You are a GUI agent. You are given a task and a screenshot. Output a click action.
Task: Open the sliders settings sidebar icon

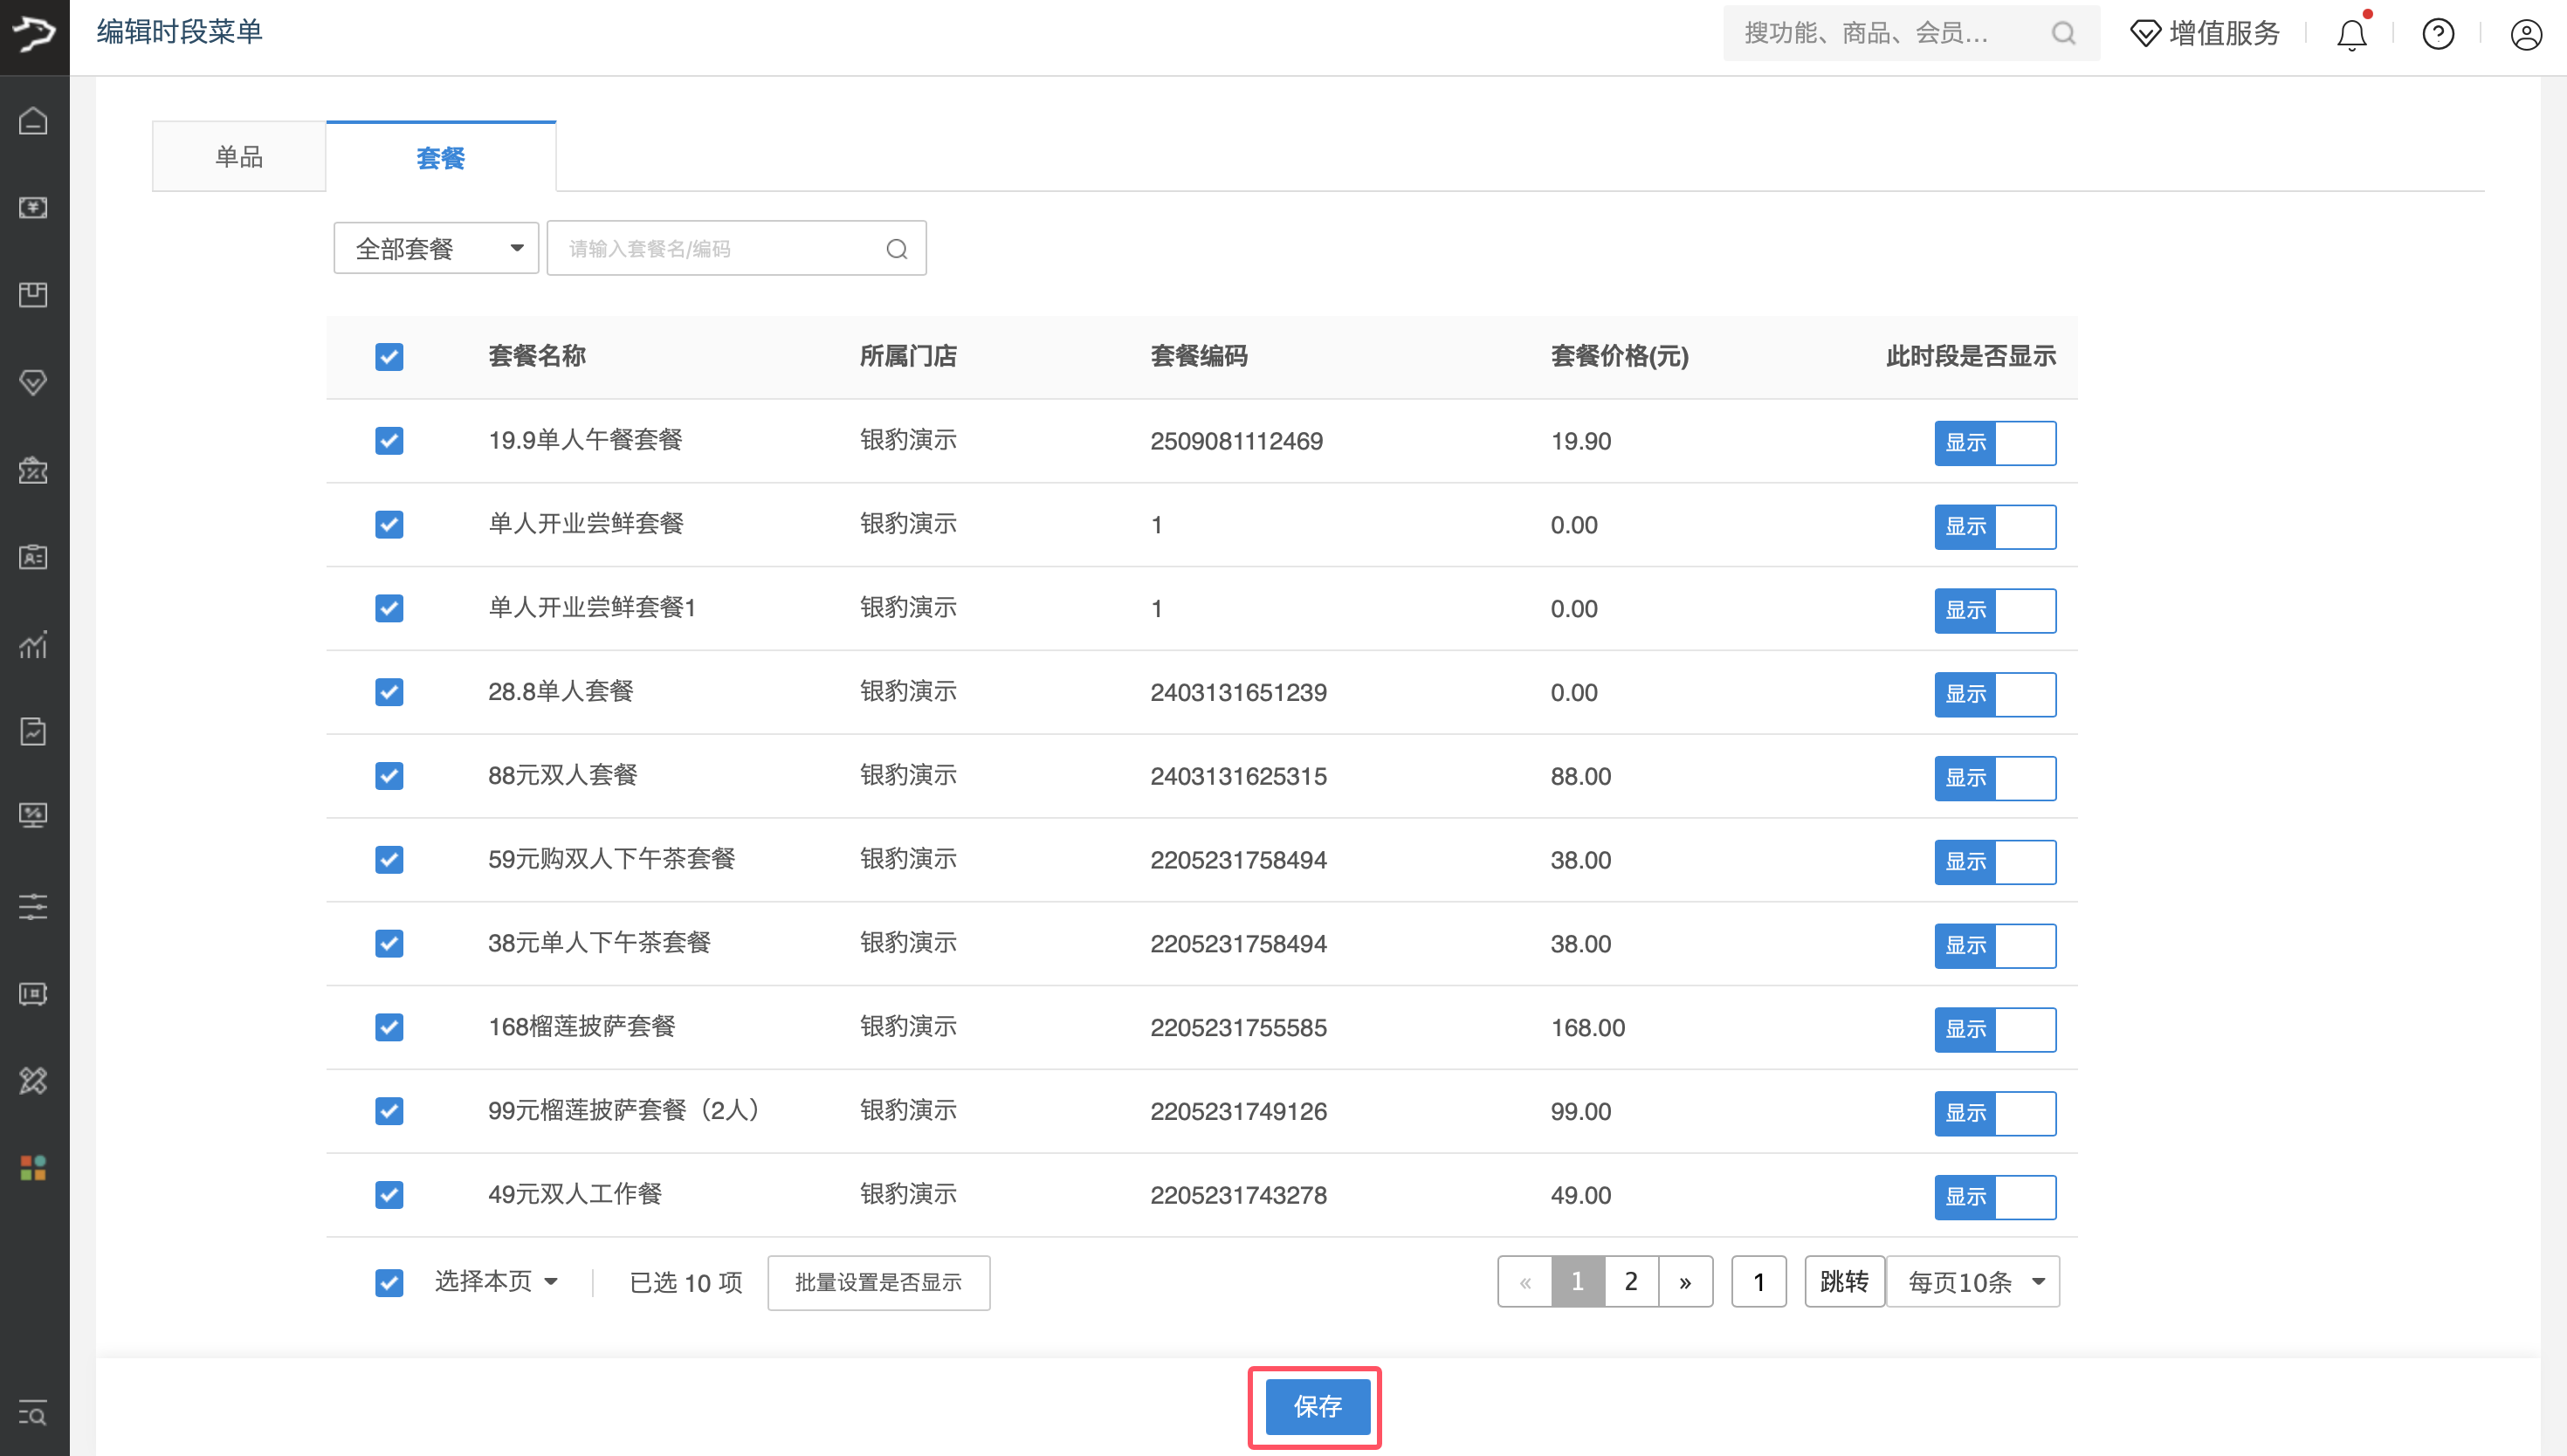point(33,906)
